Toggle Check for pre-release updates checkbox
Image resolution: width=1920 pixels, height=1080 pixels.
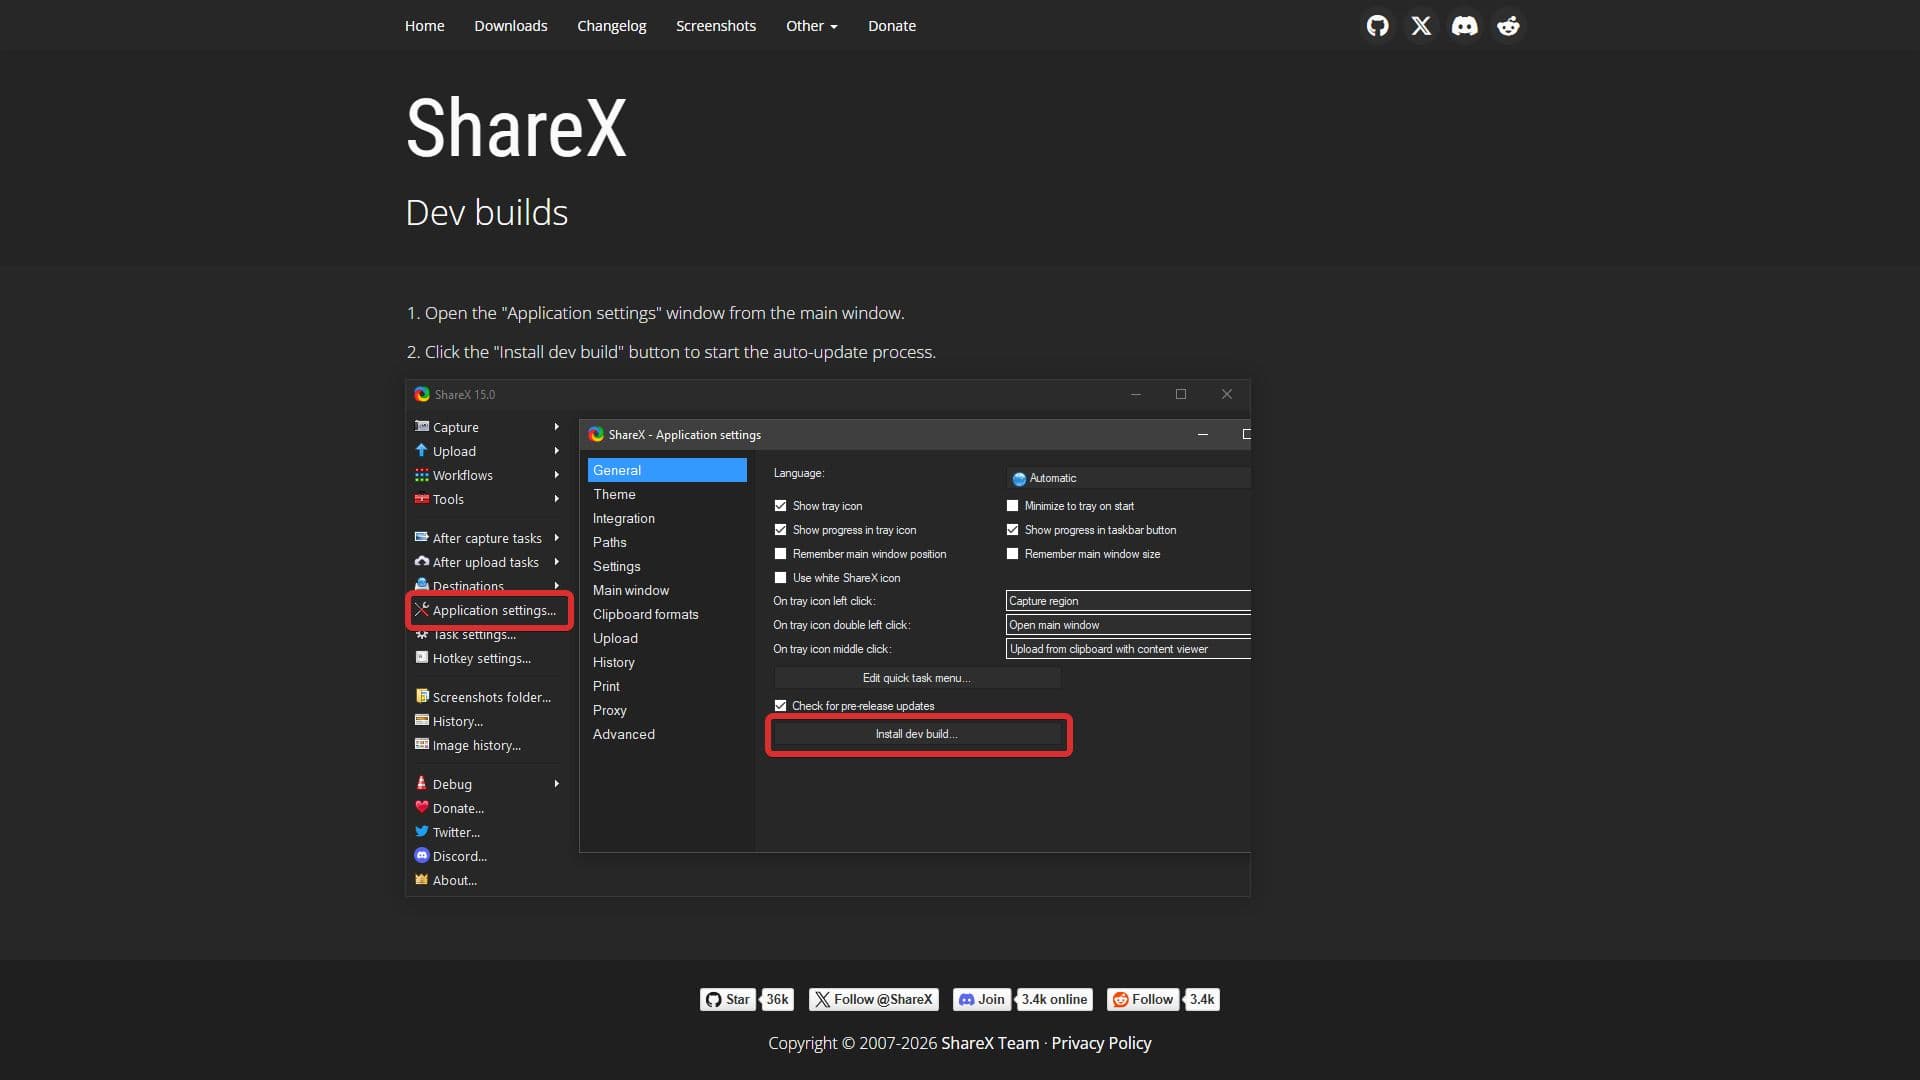780,706
